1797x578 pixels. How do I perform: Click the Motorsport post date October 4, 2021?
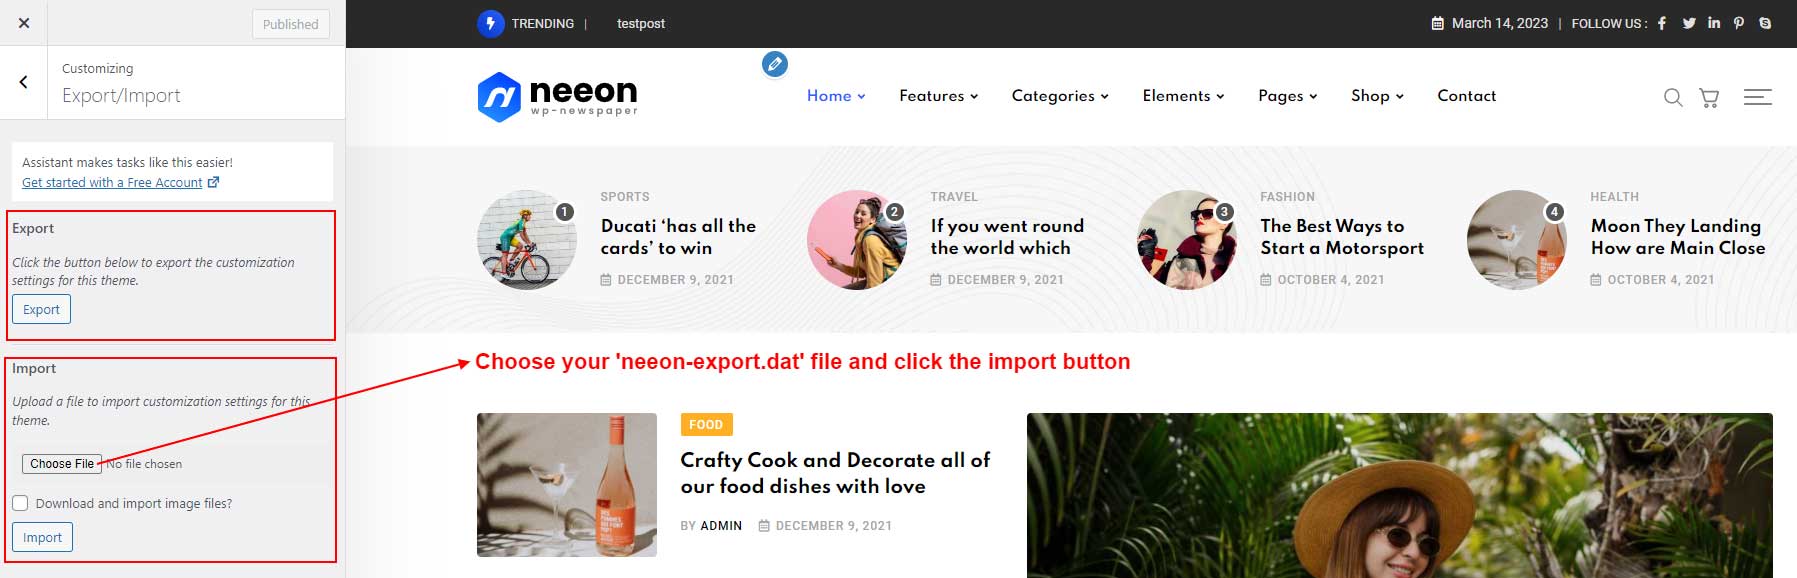(1331, 280)
